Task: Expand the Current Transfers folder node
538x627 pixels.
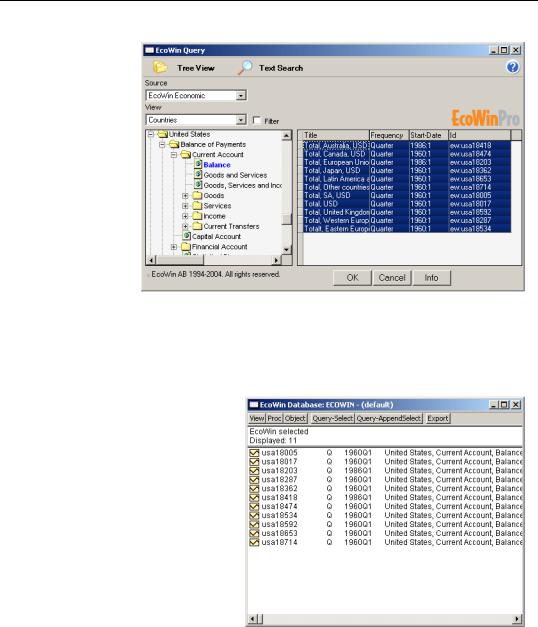Action: pyautogui.click(x=185, y=226)
